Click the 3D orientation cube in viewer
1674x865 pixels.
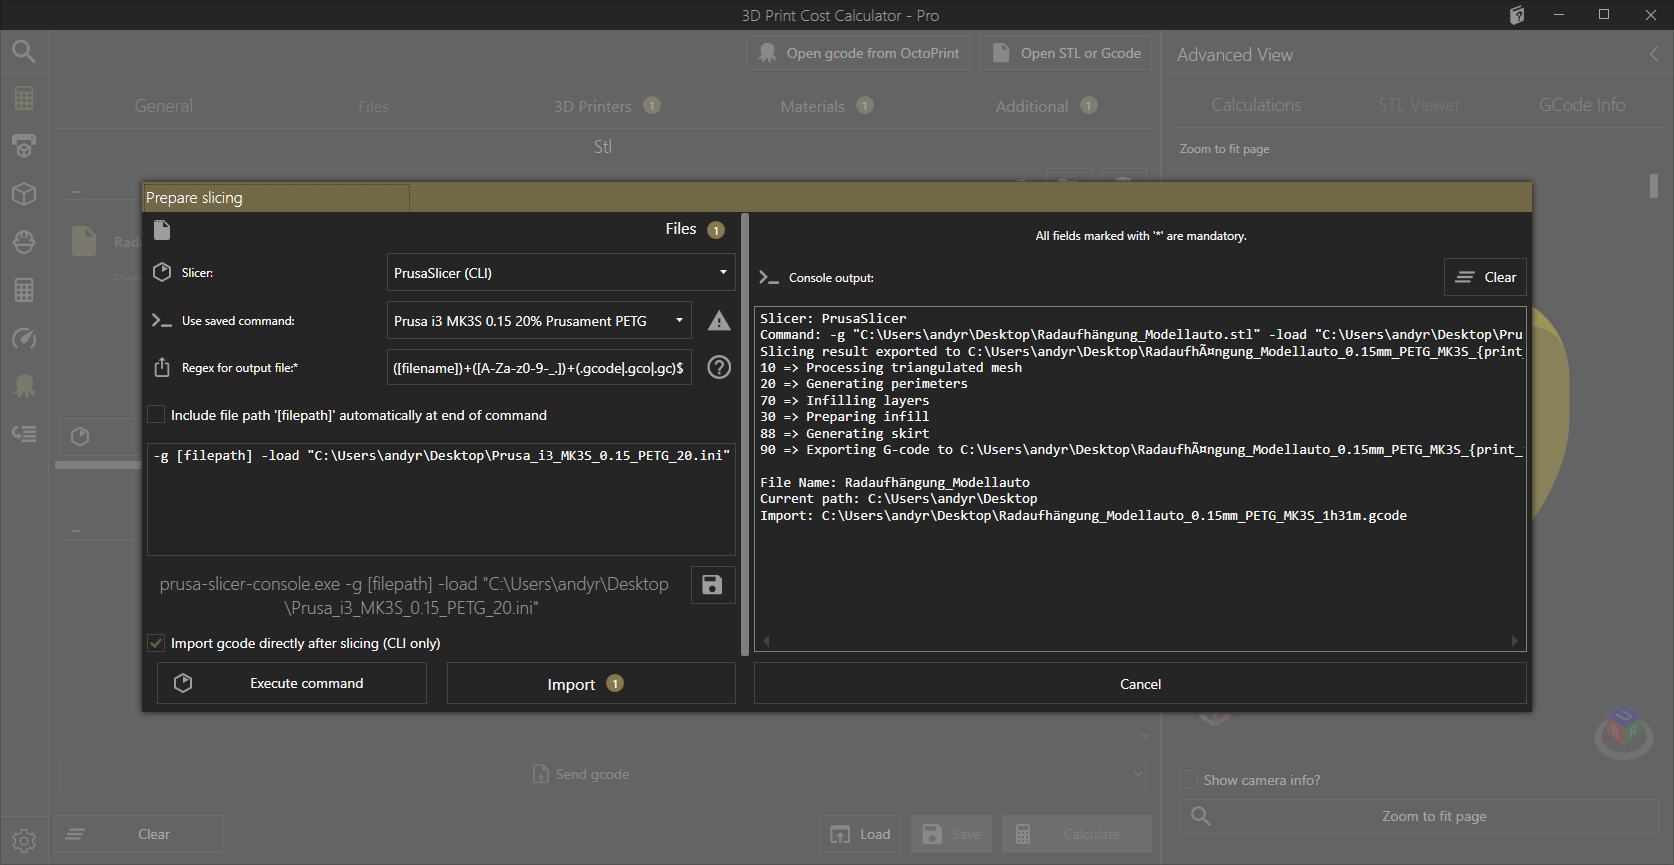pyautogui.click(x=1623, y=734)
